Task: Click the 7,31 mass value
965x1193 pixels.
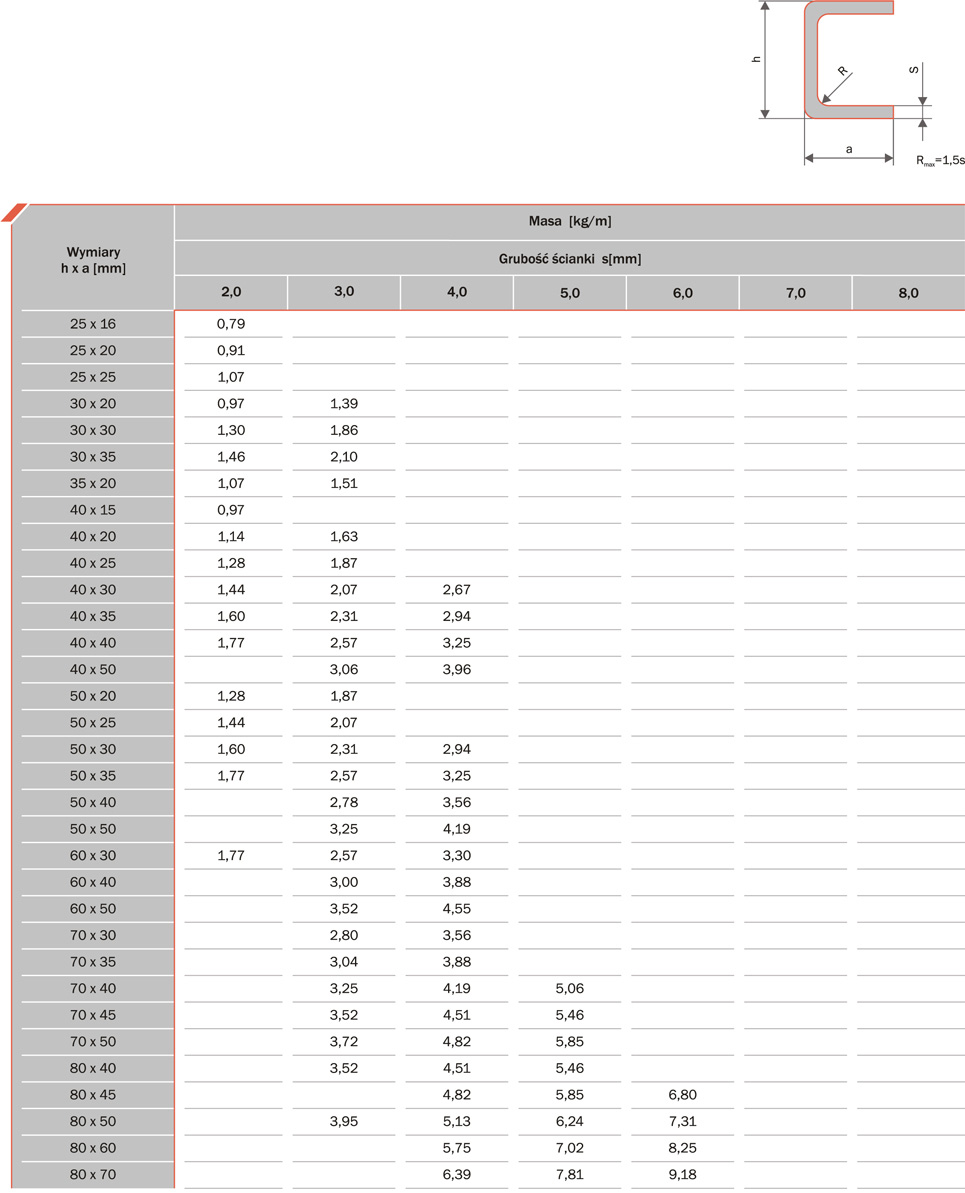Action: click(x=683, y=1122)
